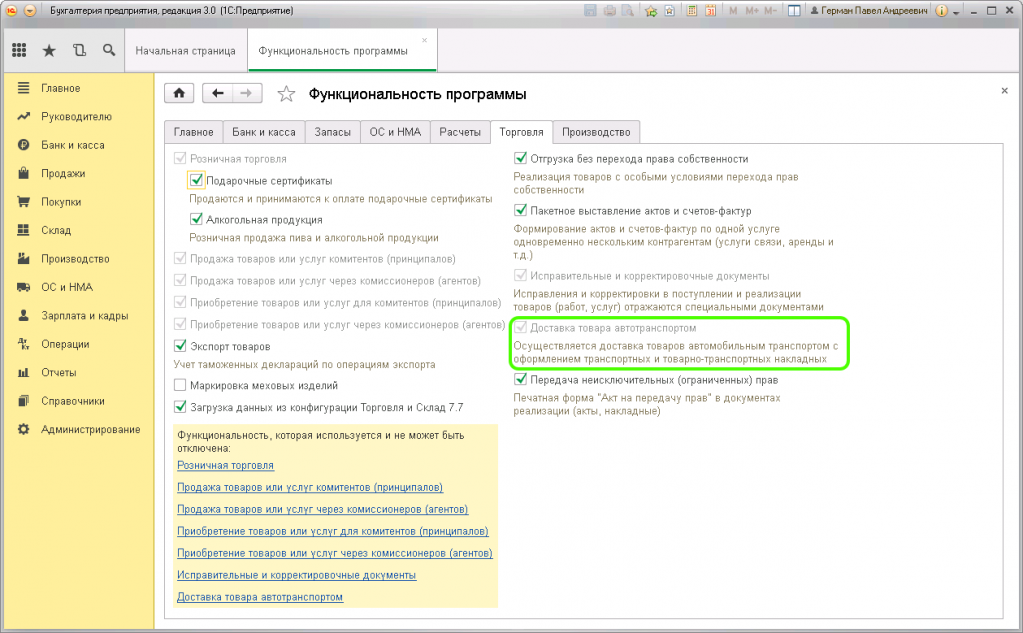The image size is (1023, 633).
Task: Print icon in title bar toolbar
Action: click(609, 10)
